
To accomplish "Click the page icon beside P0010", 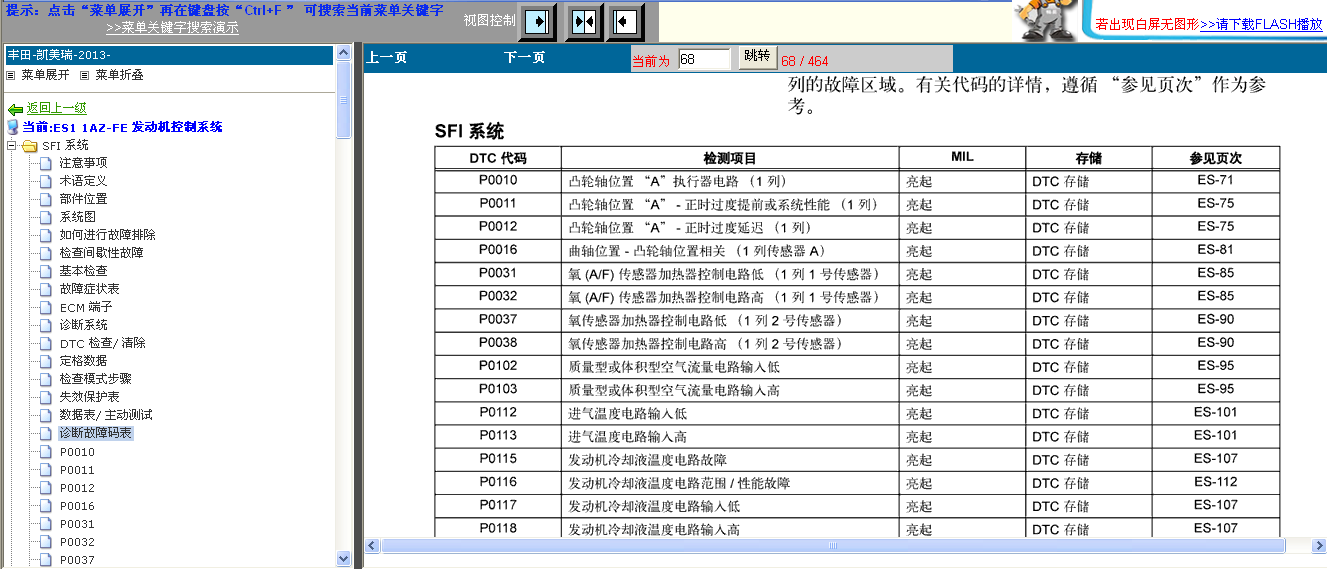I will coord(45,452).
